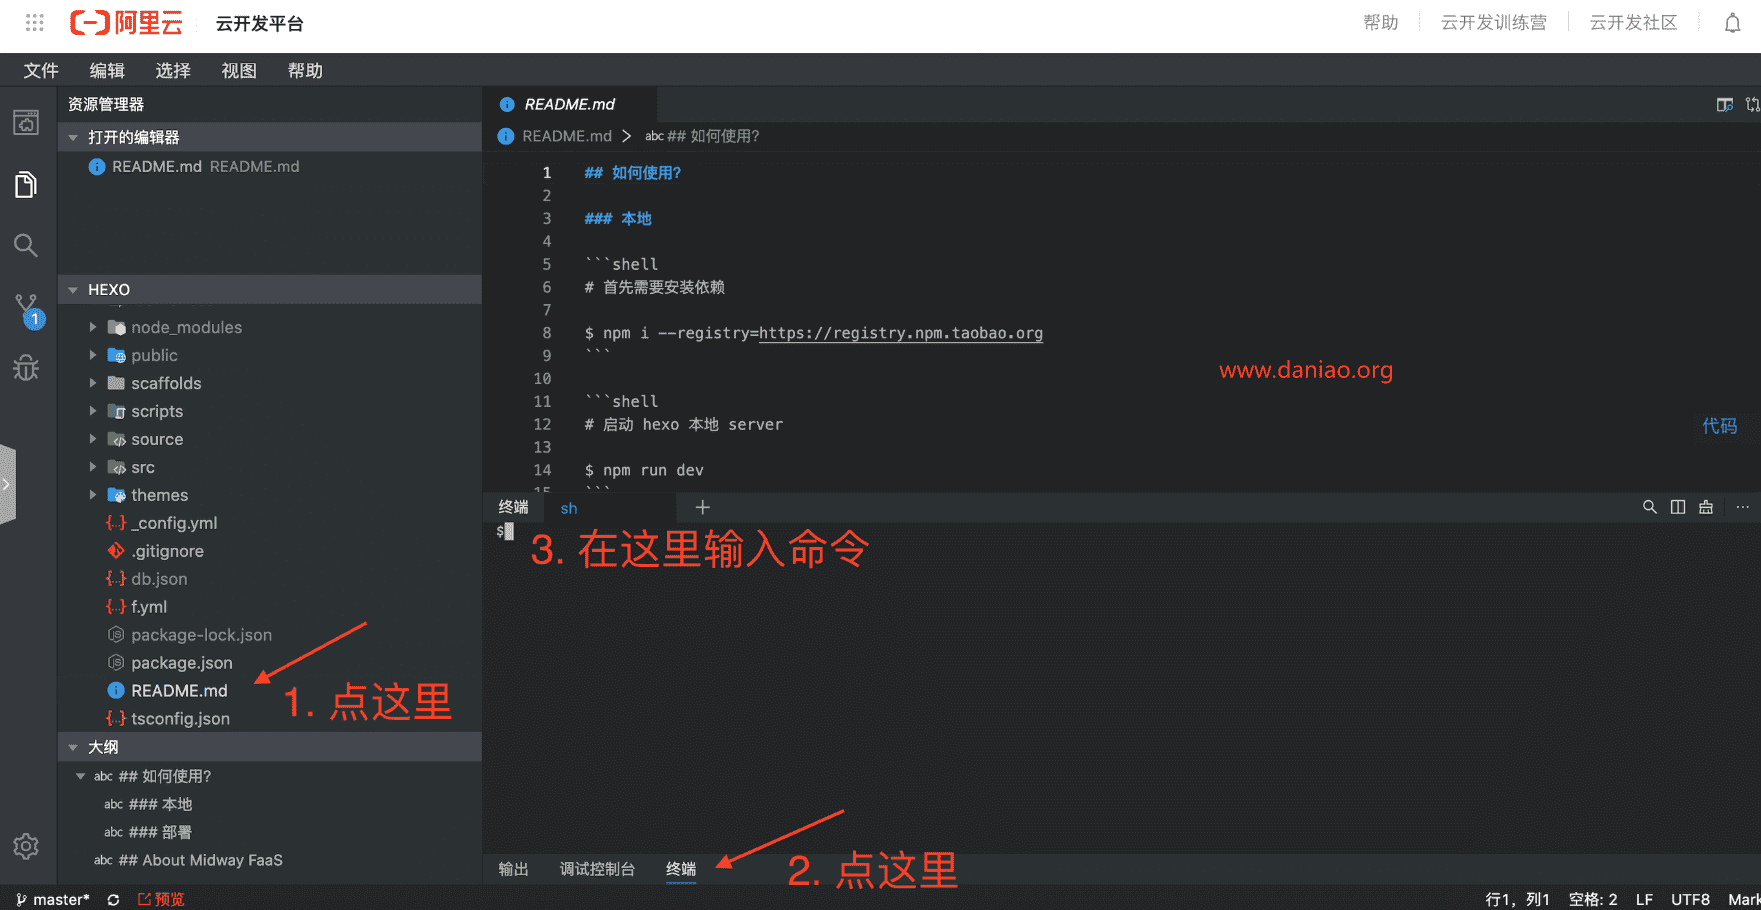Click the Aliyun logo
This screenshot has height=910, width=1761.
click(x=127, y=23)
